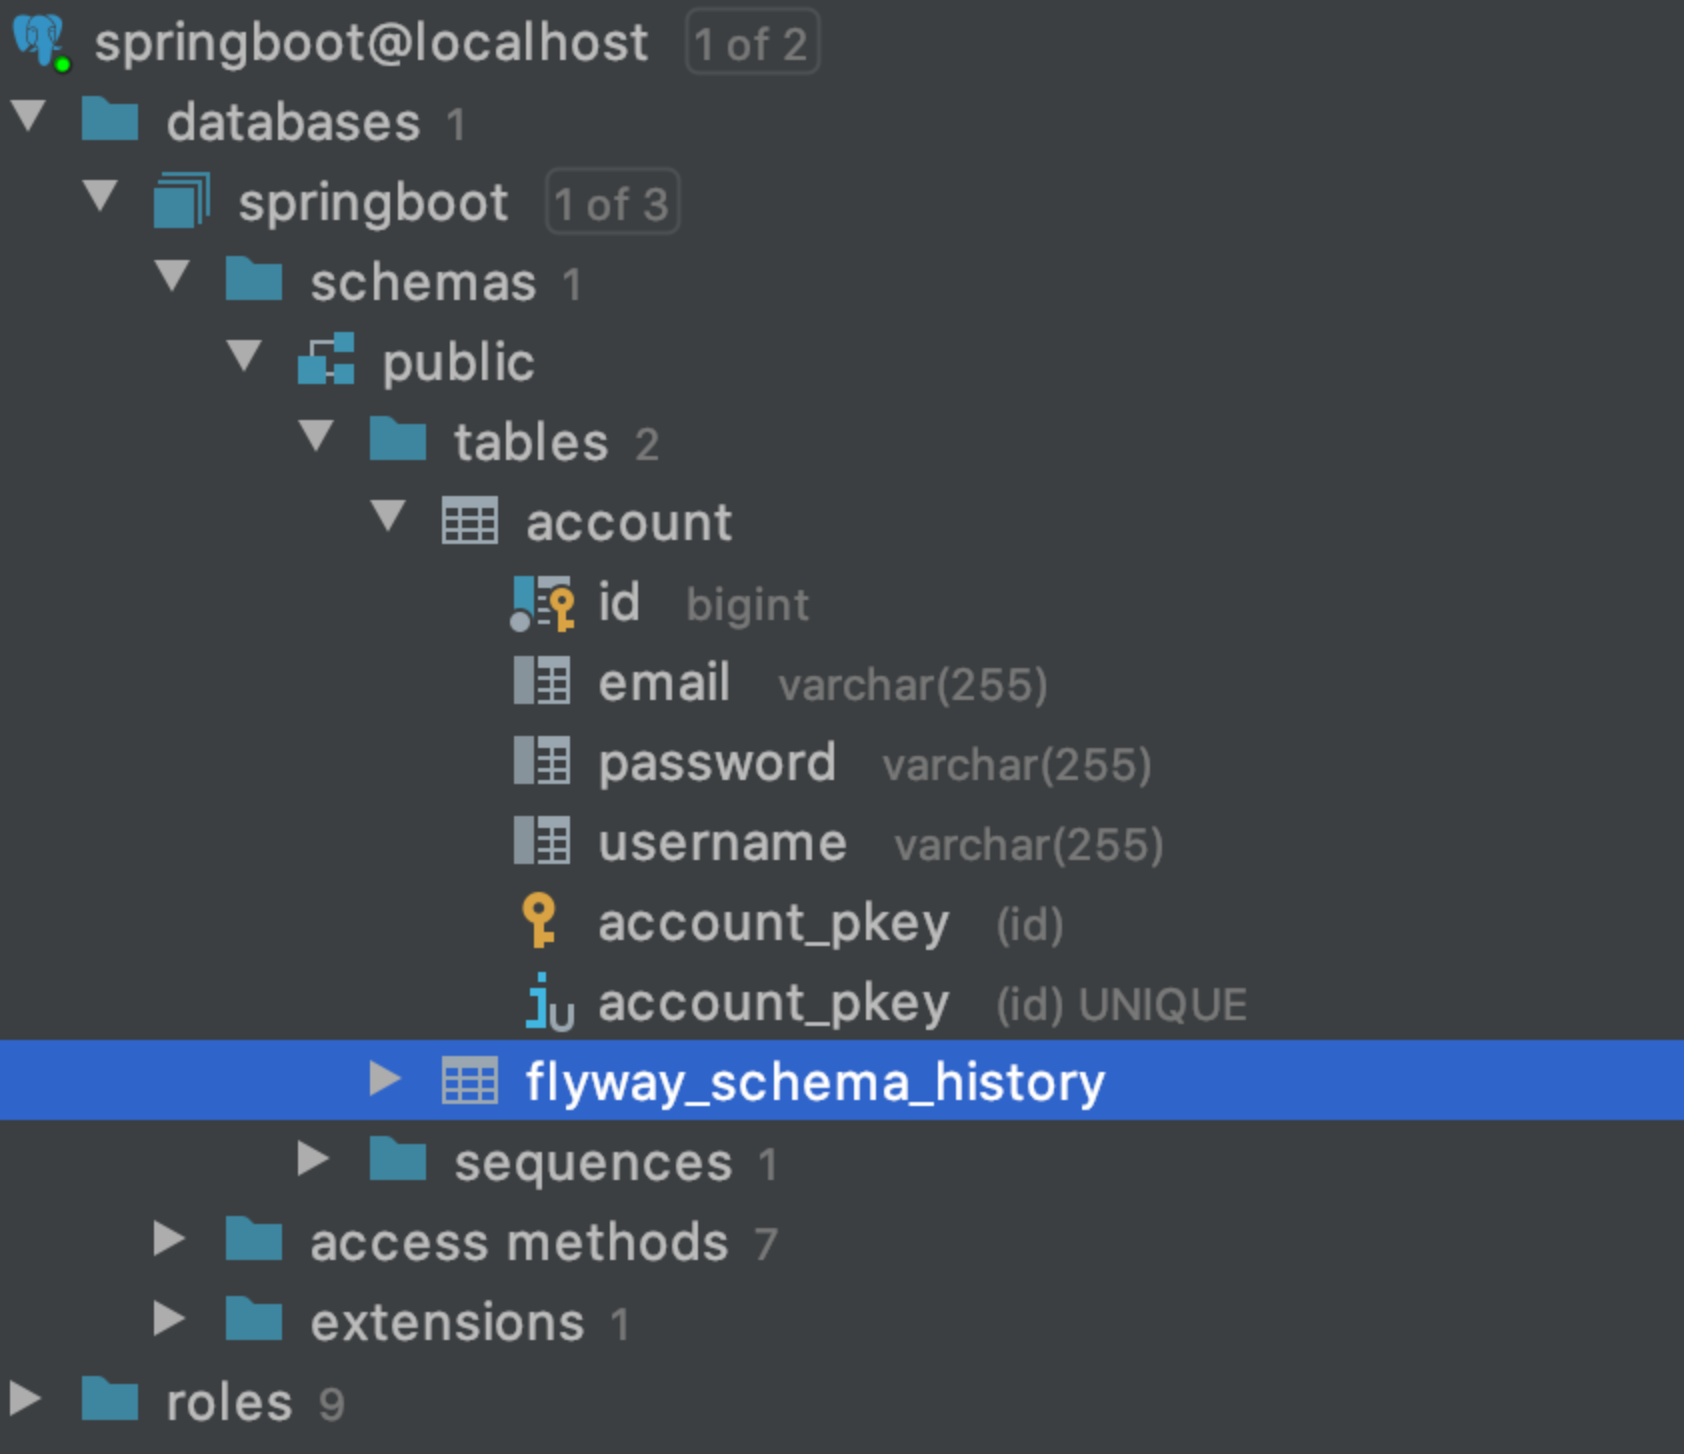Click the gold key icon of account_pkey
The height and width of the screenshot is (1454, 1684).
540,920
